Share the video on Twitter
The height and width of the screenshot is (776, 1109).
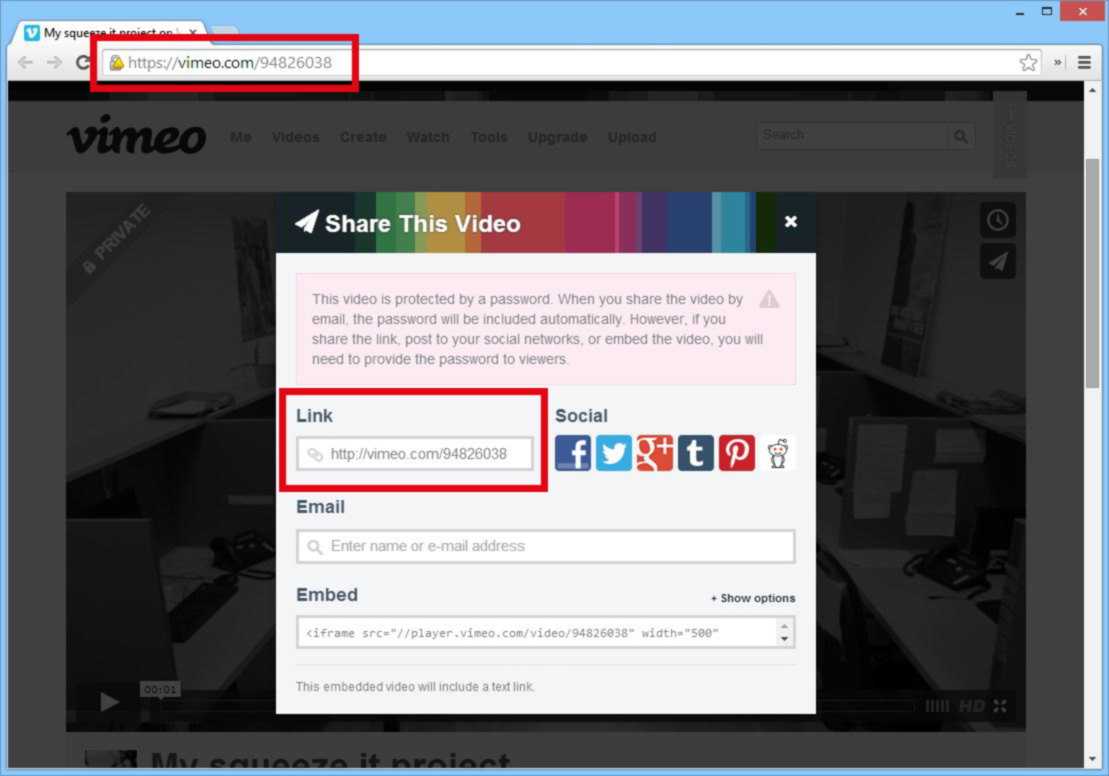pyautogui.click(x=613, y=453)
